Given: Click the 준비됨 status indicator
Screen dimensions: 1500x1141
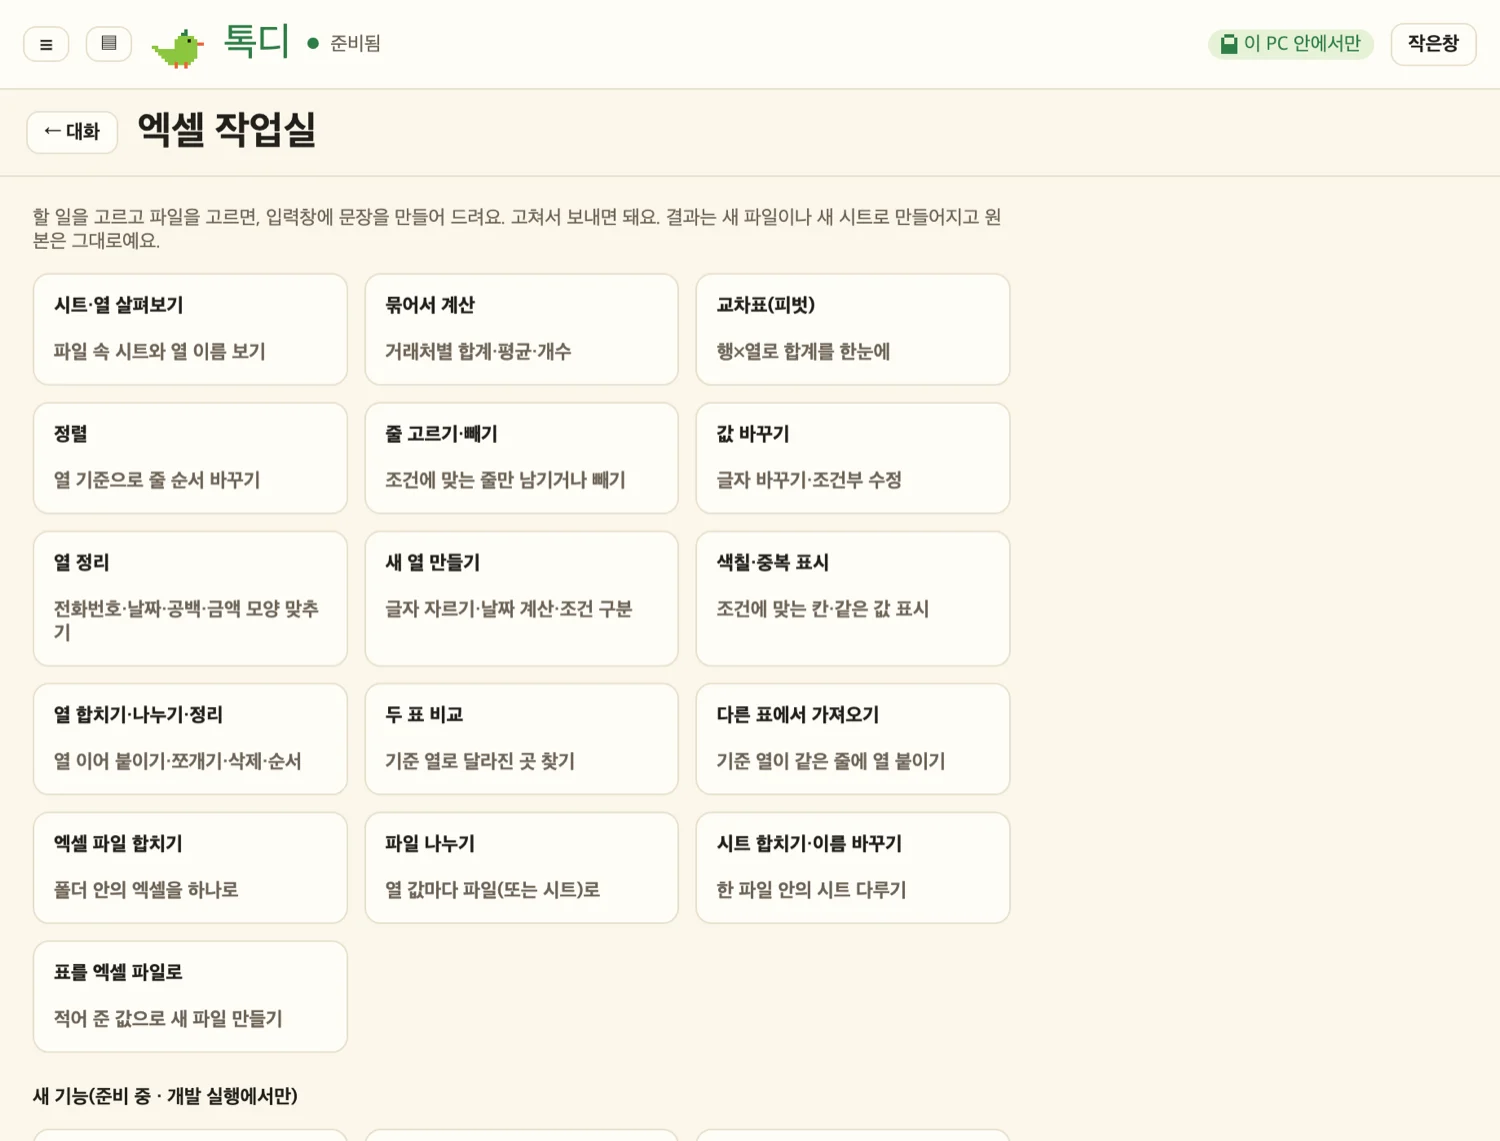Looking at the screenshot, I should [344, 43].
